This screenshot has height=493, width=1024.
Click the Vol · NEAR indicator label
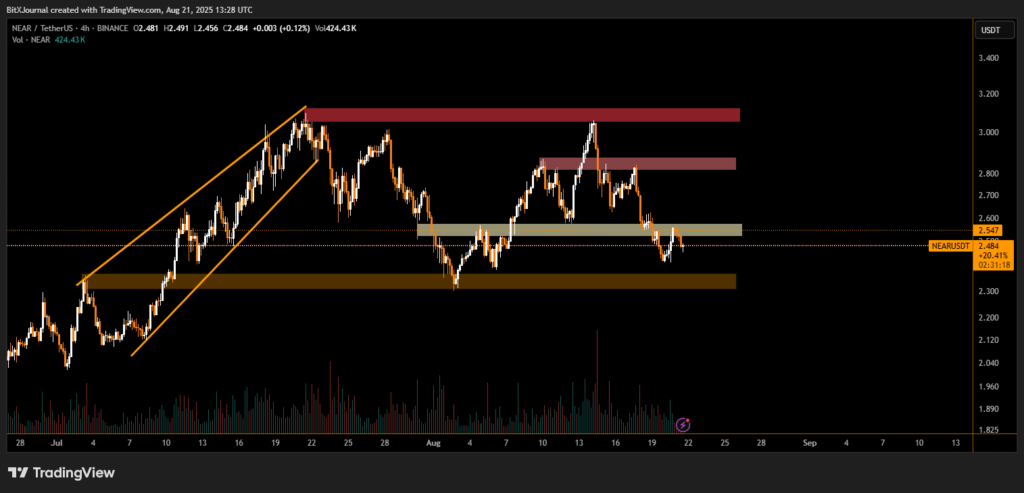(26, 42)
